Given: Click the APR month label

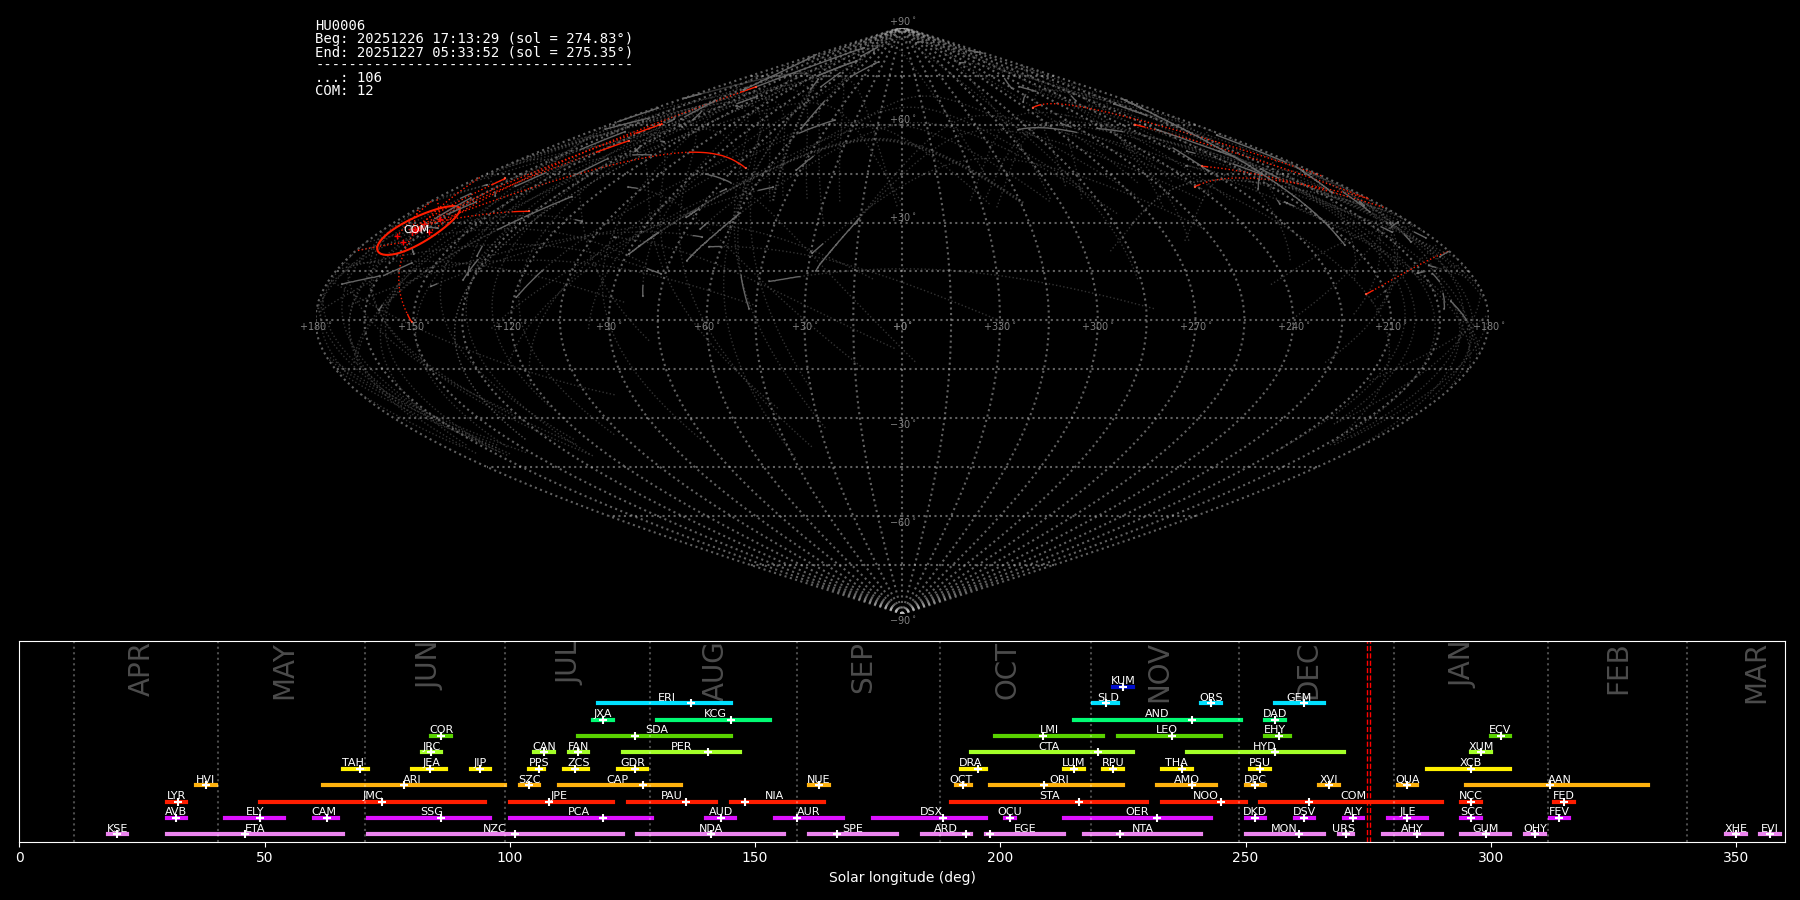Looking at the screenshot, I should coord(139,670).
